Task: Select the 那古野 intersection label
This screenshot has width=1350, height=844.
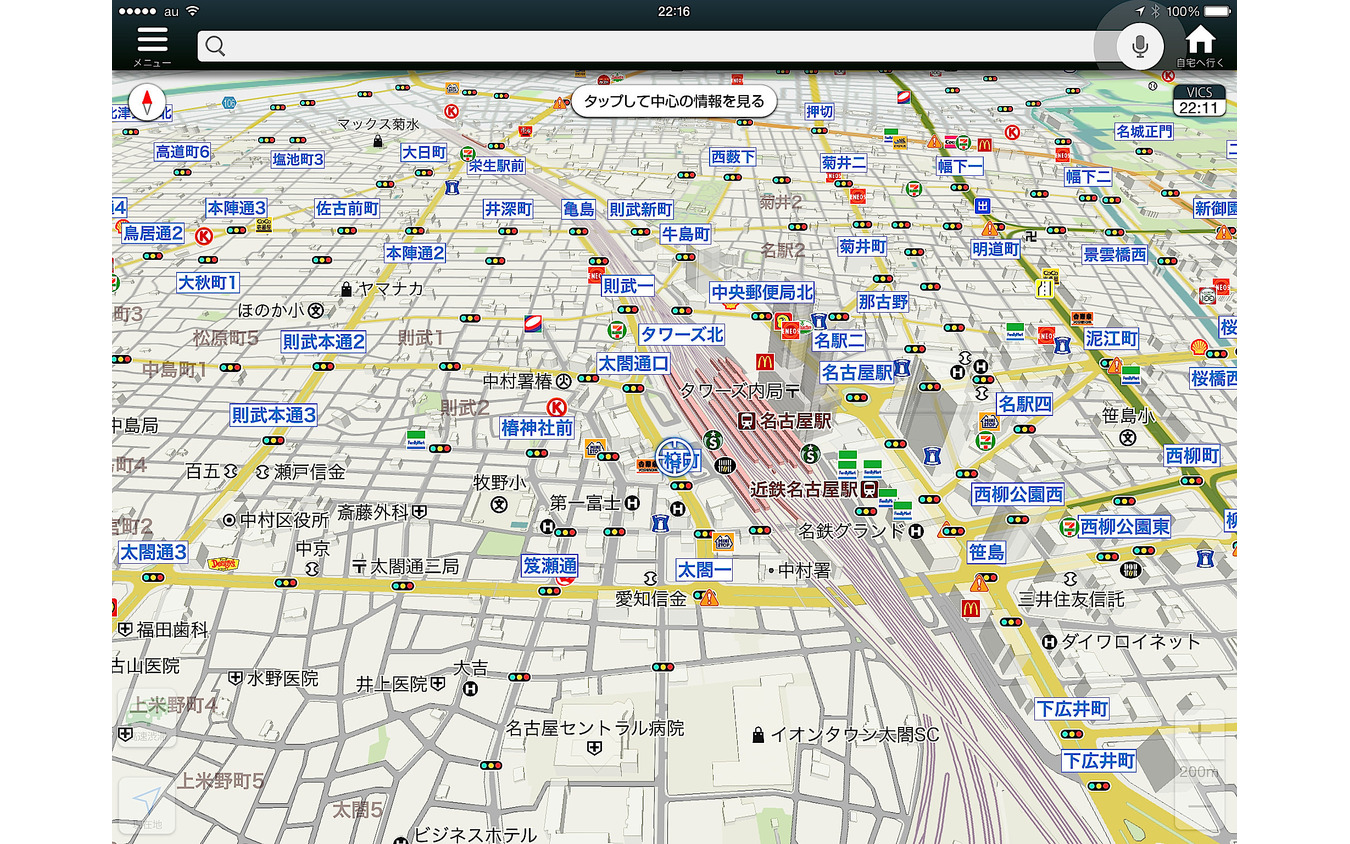Action: 883,301
